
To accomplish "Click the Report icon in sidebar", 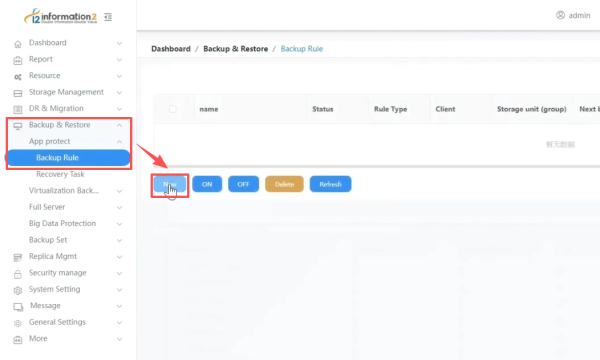I will [18, 60].
